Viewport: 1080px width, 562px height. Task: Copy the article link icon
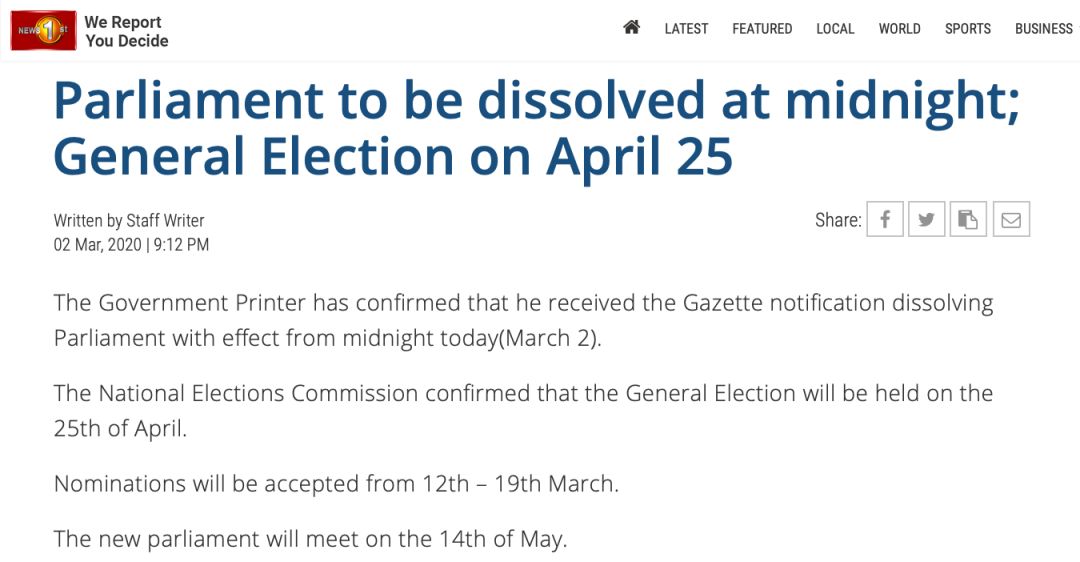[968, 220]
